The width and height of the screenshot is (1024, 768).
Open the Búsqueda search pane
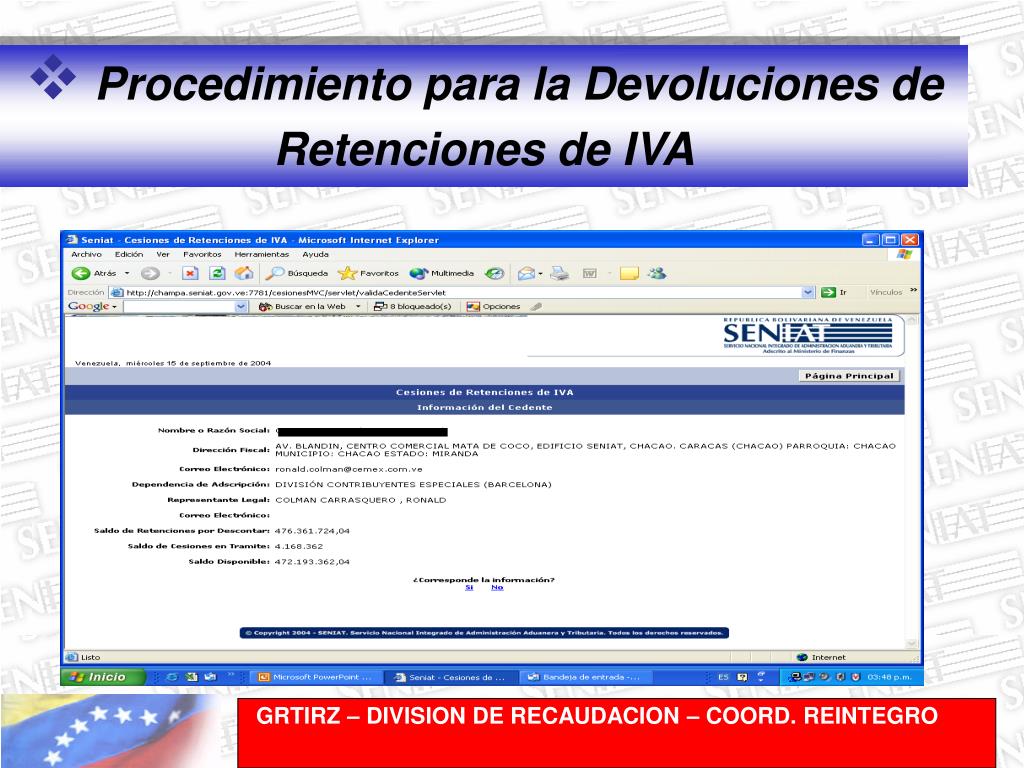[x=296, y=273]
